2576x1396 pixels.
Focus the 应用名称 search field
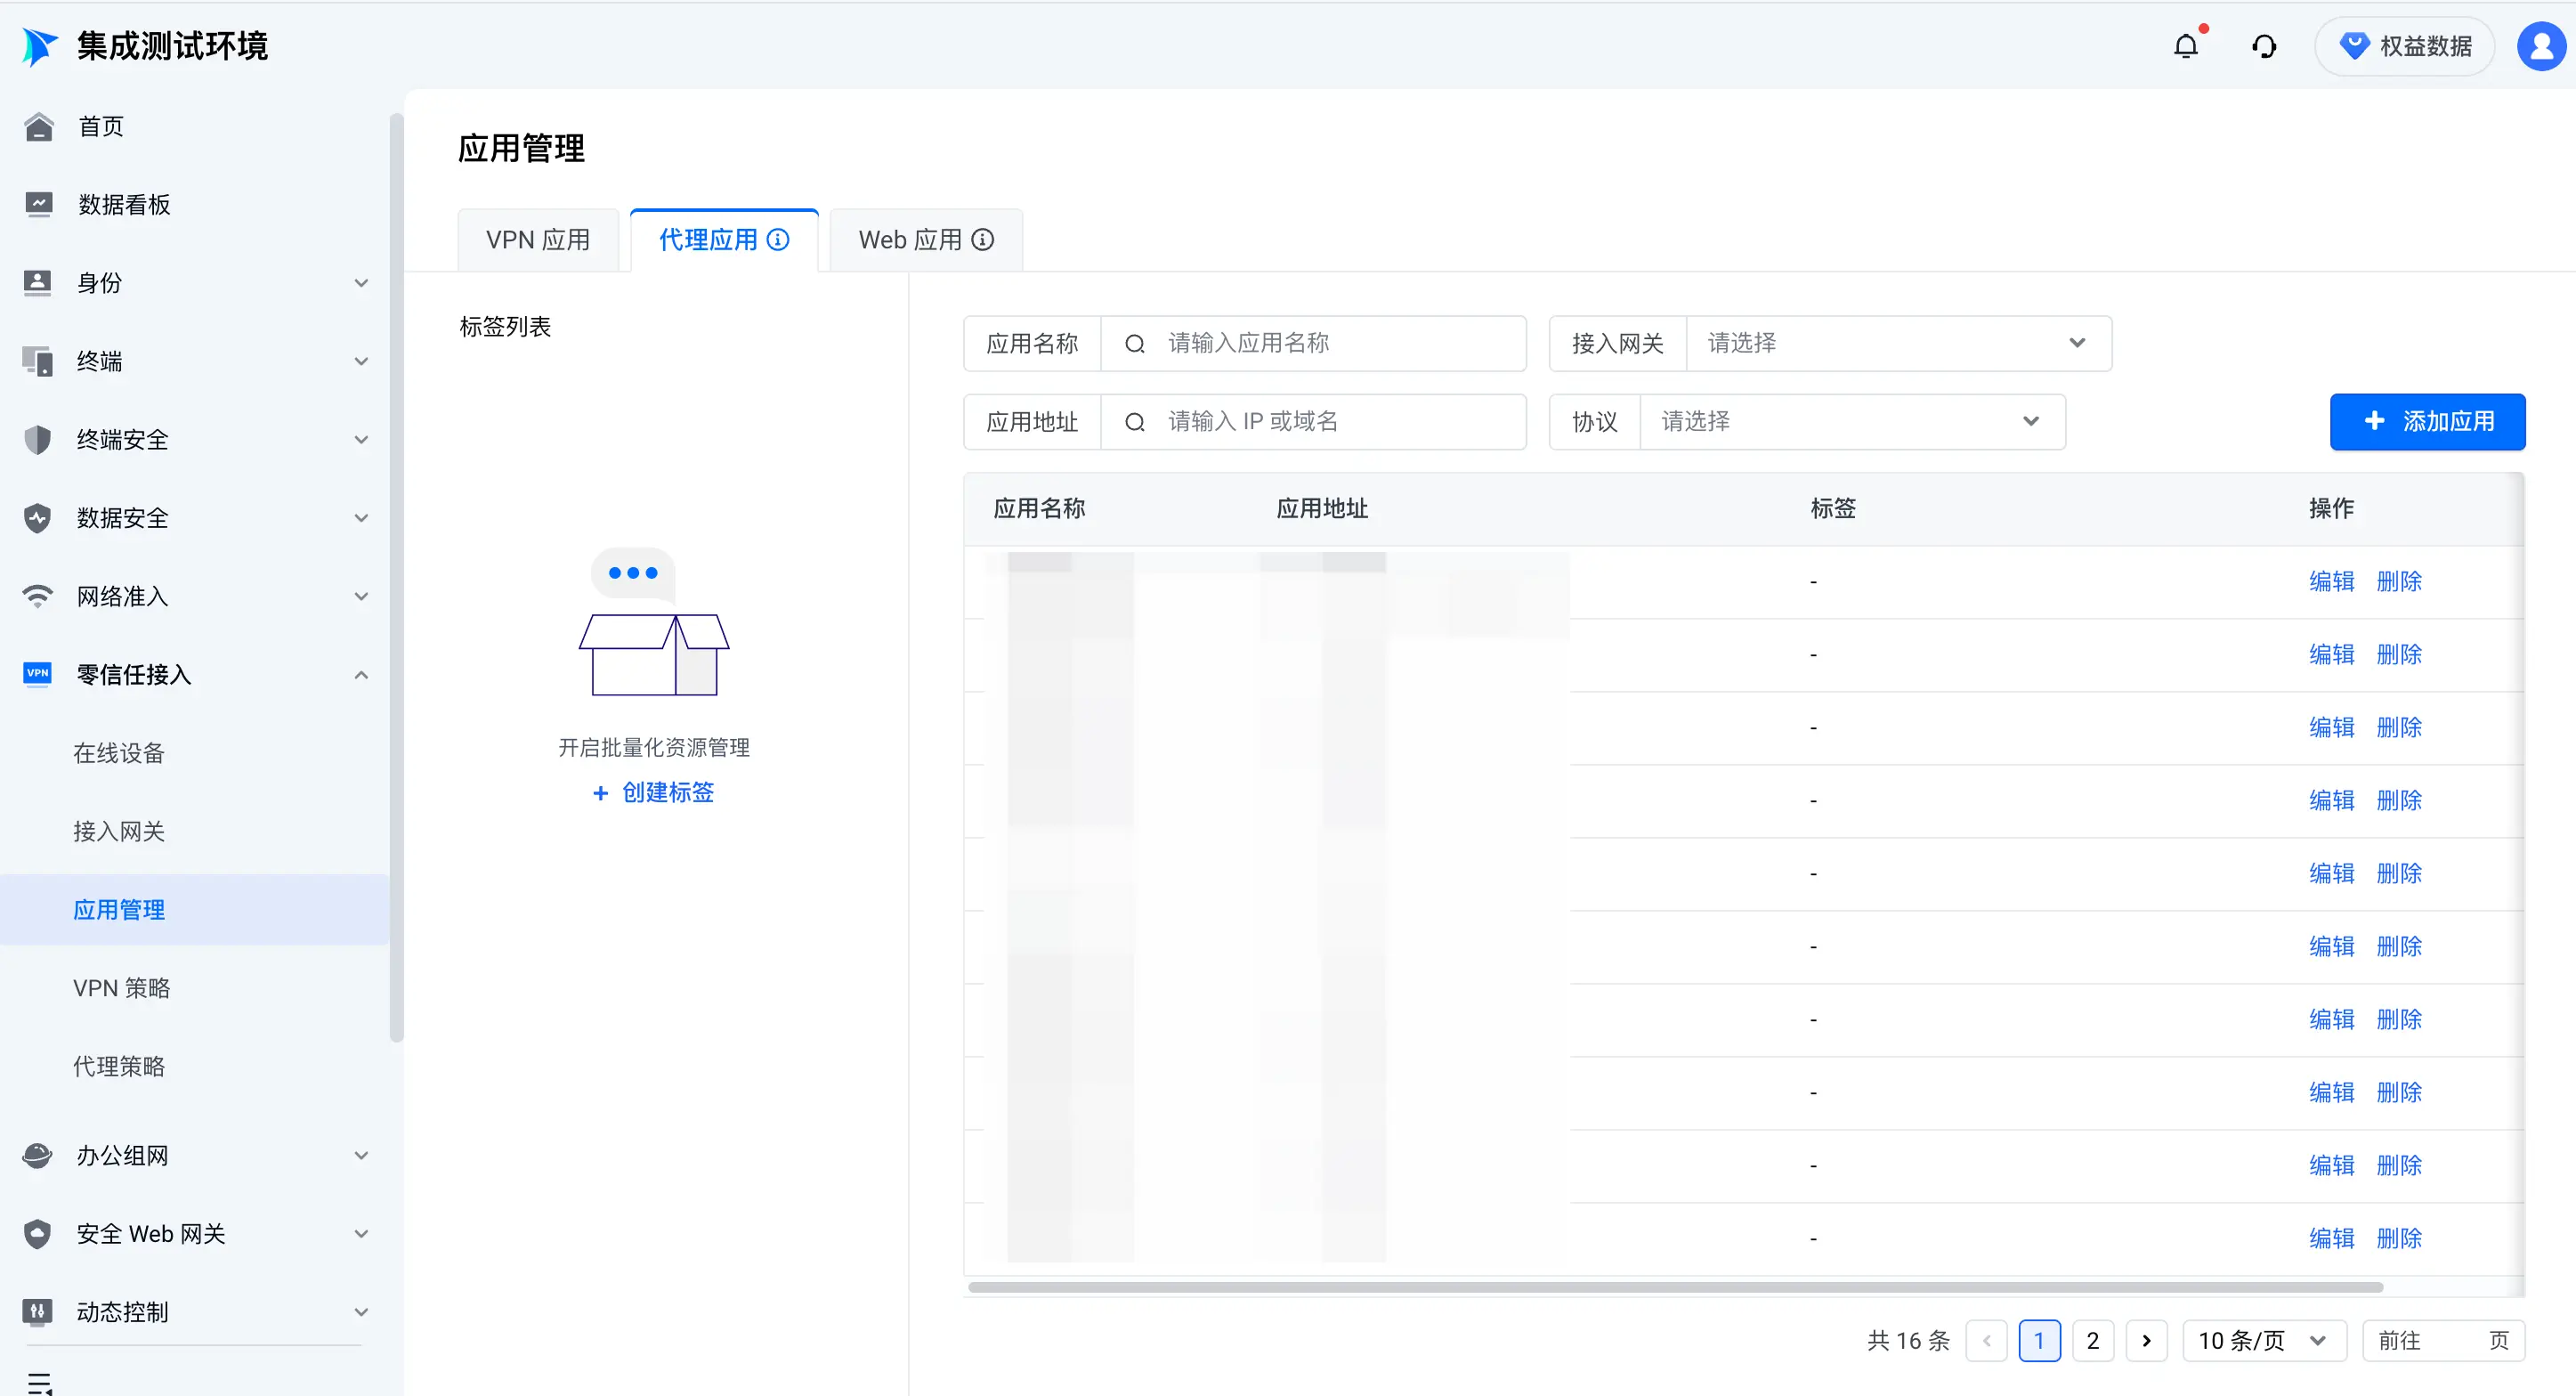pyautogui.click(x=1314, y=343)
